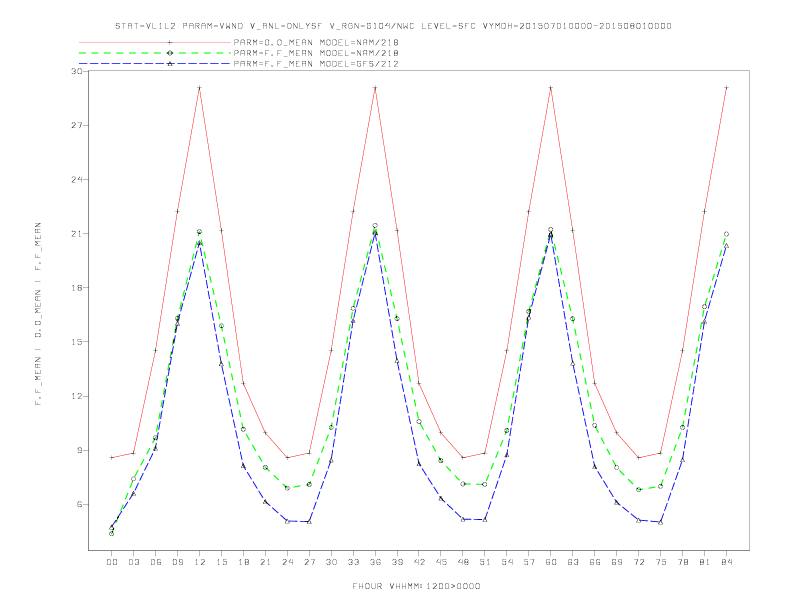Click x-axis forecast hour label 66
792x612 pixels.
pos(595,562)
